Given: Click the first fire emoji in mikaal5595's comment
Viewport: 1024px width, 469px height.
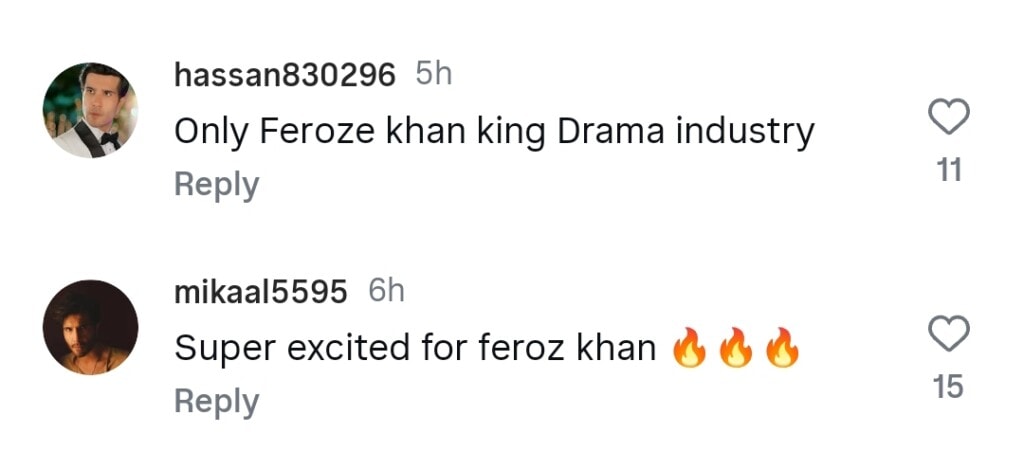Looking at the screenshot, I should pos(690,349).
